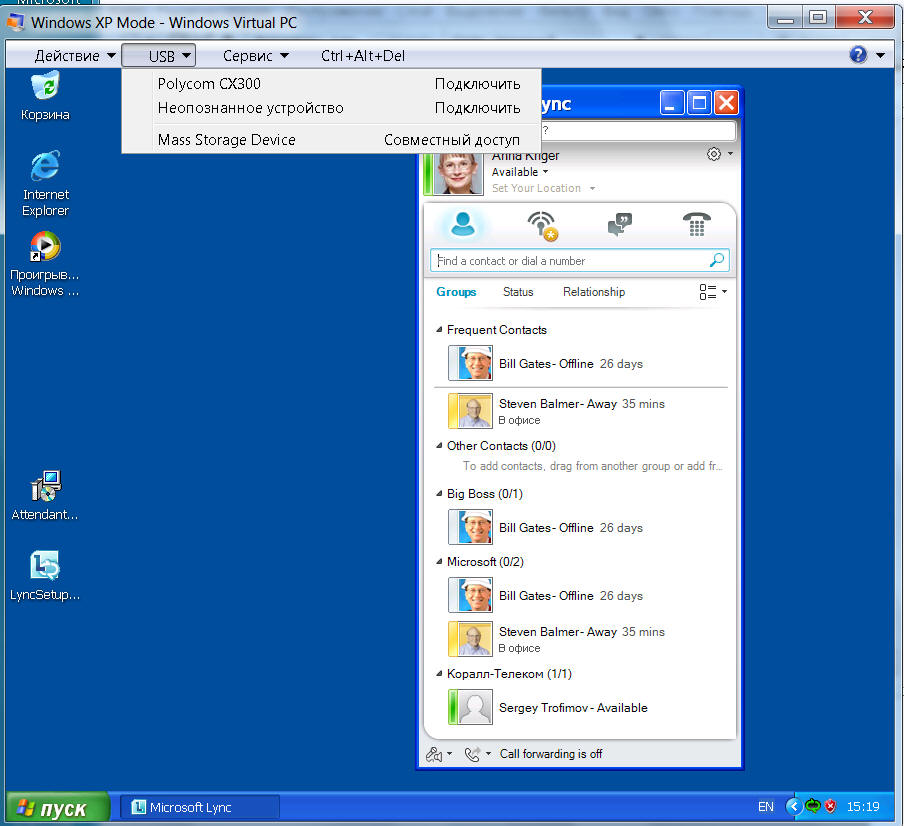Open the Set Your Location dropdown
904x826 pixels.
[x=543, y=188]
